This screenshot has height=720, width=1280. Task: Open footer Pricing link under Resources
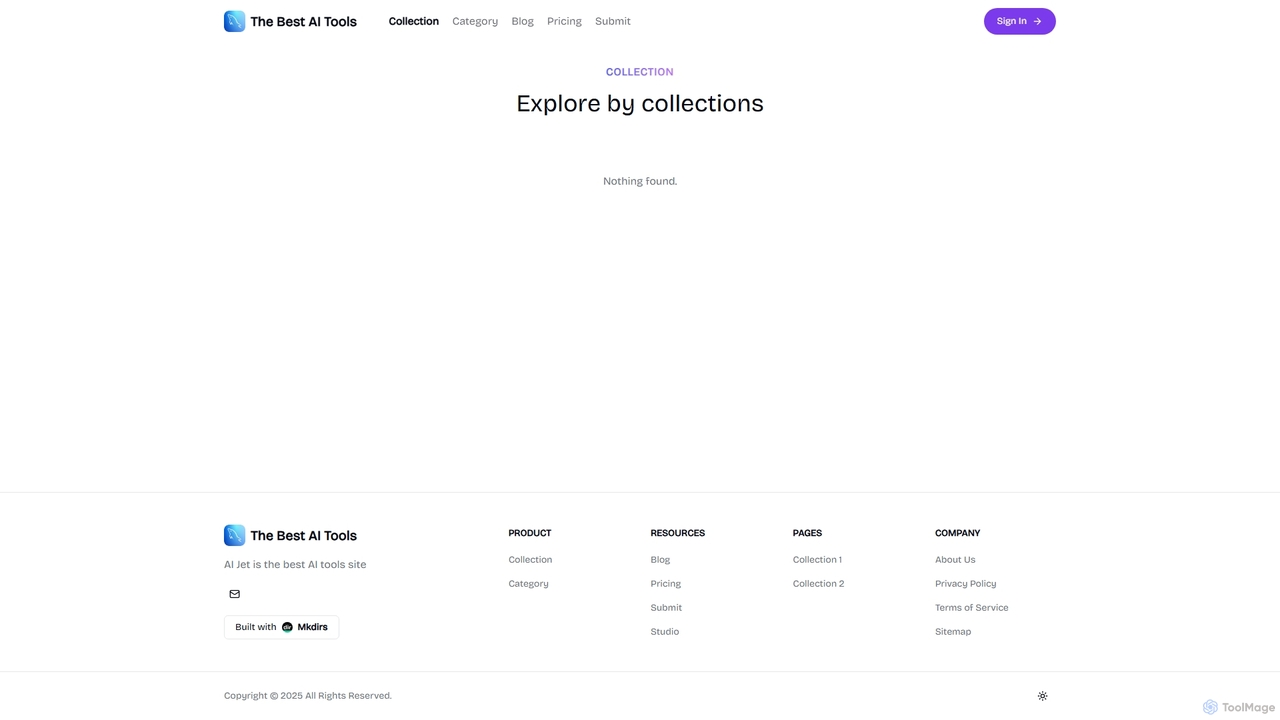[x=665, y=584]
